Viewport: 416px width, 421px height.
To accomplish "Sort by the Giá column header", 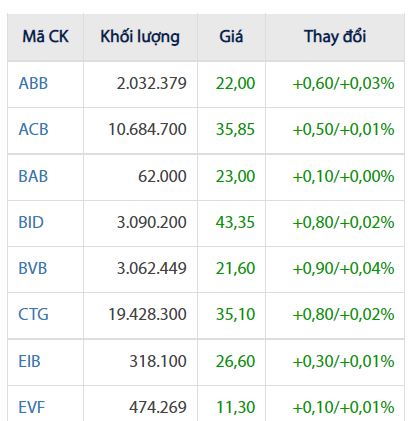I will 231,36.
